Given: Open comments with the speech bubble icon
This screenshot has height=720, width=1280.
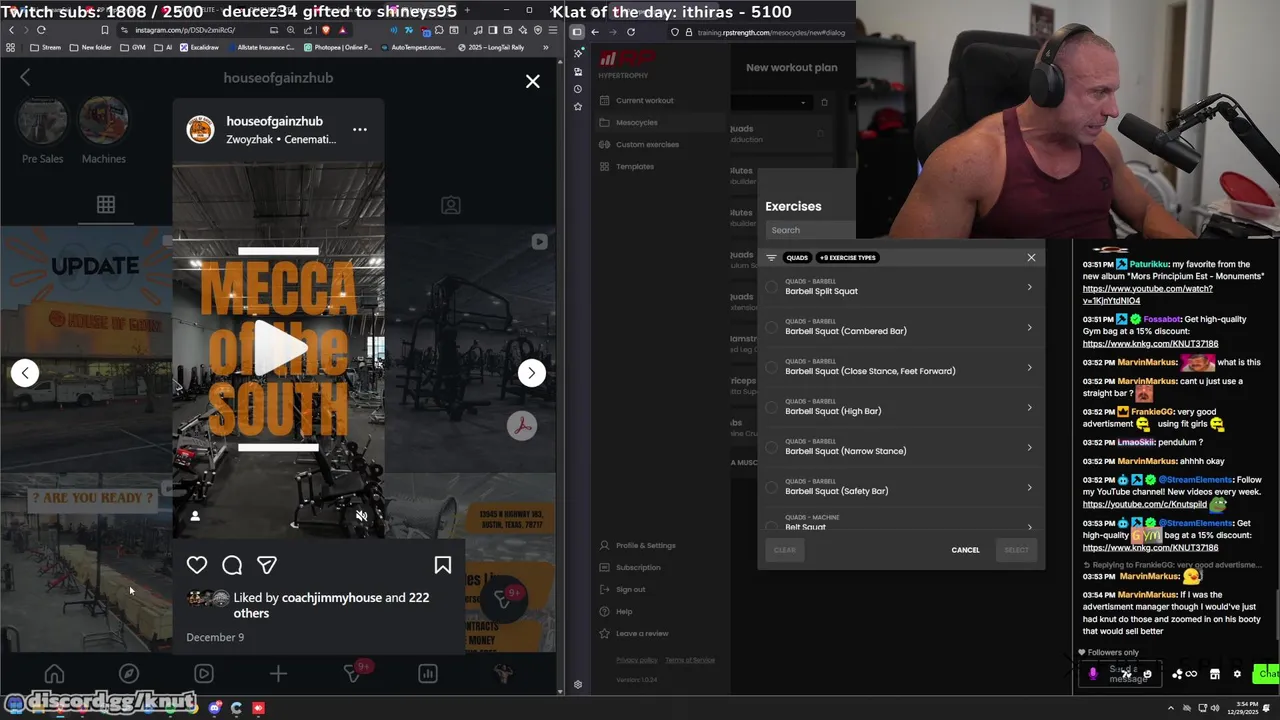Looking at the screenshot, I should tap(232, 565).
